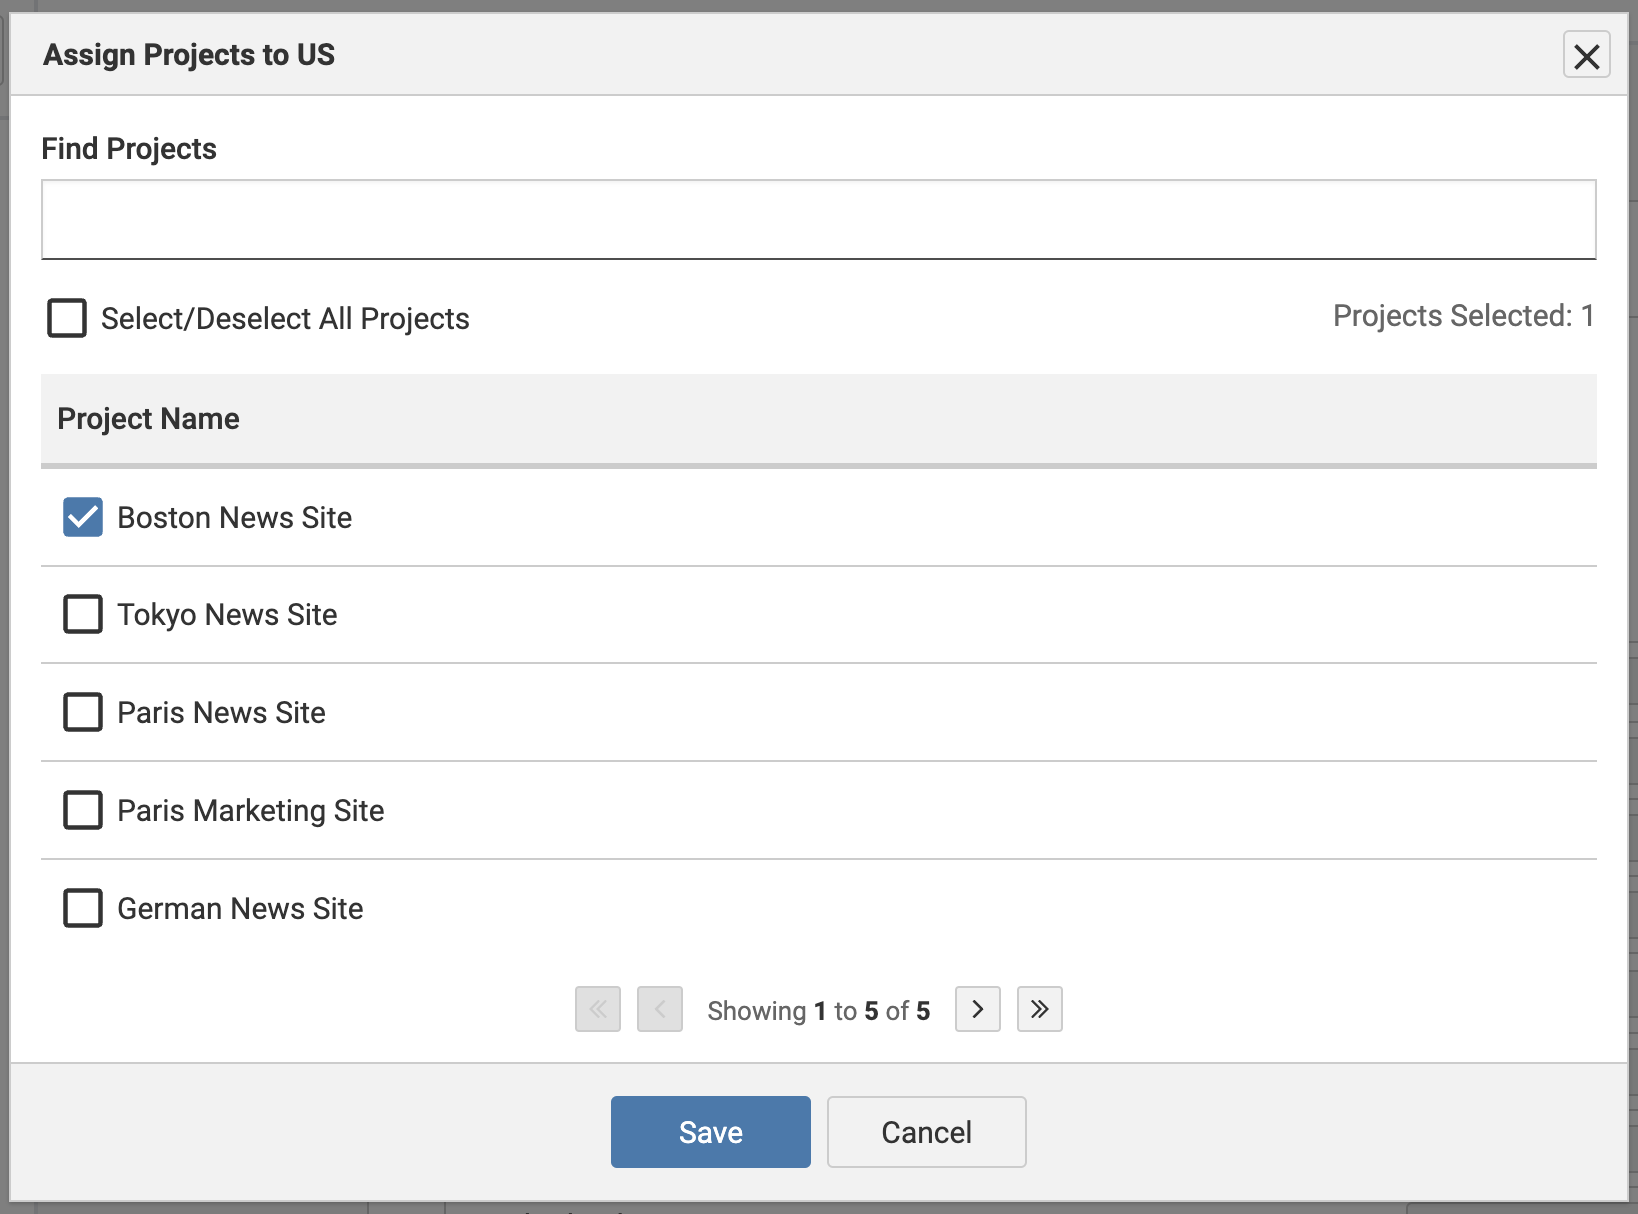The image size is (1638, 1214).
Task: Check the Tokyo News Site checkbox
Action: pyautogui.click(x=83, y=614)
